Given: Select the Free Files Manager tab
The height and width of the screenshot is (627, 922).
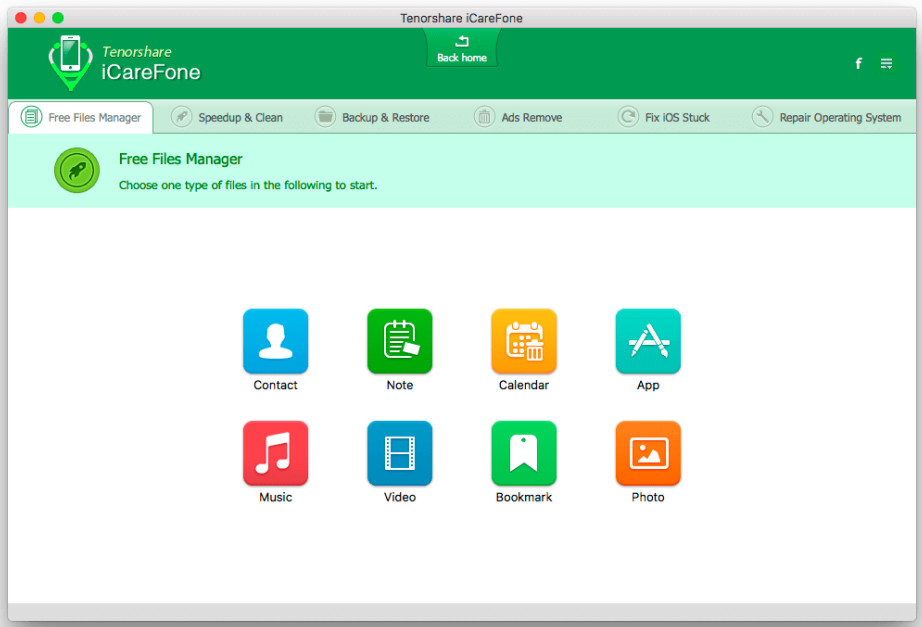Looking at the screenshot, I should click(82, 117).
